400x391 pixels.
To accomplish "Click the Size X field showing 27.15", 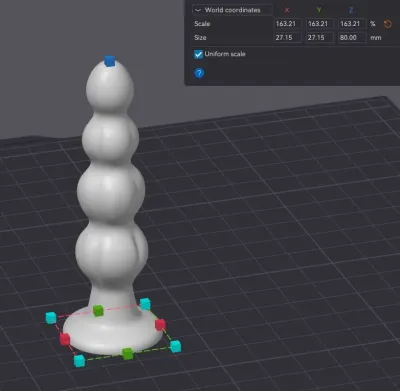I will 288,37.
